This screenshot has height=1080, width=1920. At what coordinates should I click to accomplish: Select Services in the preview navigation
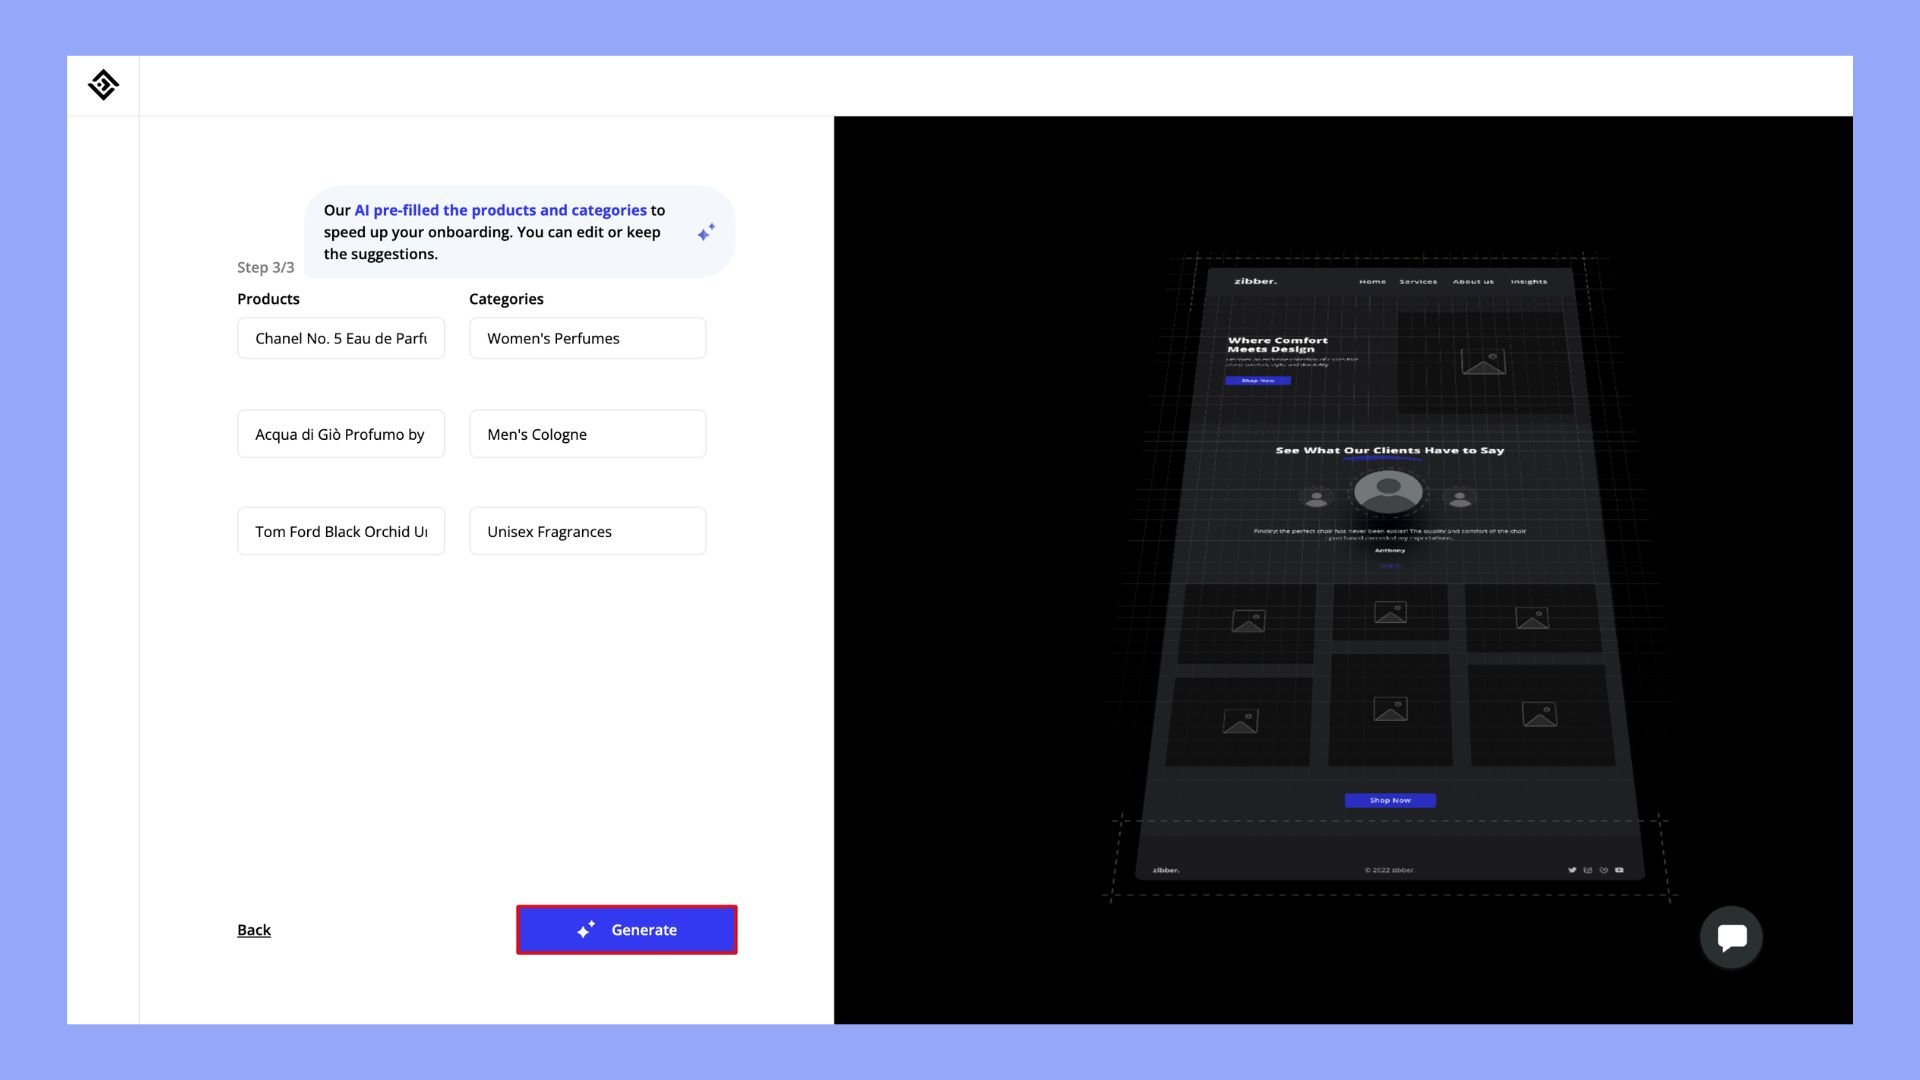(x=1417, y=282)
